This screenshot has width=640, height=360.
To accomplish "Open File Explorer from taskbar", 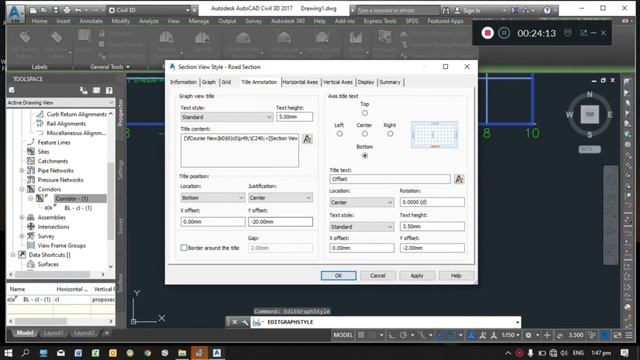I will (x=182, y=353).
